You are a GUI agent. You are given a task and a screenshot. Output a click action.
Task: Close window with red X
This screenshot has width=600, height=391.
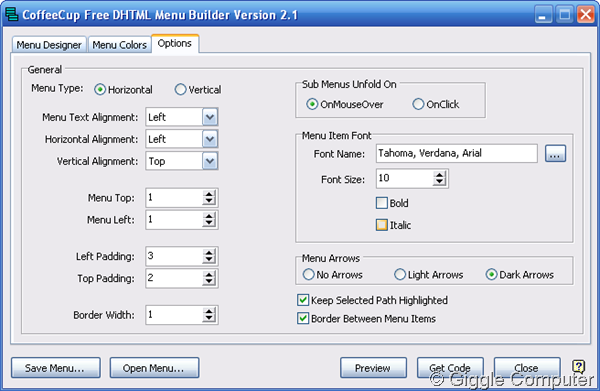[585, 15]
